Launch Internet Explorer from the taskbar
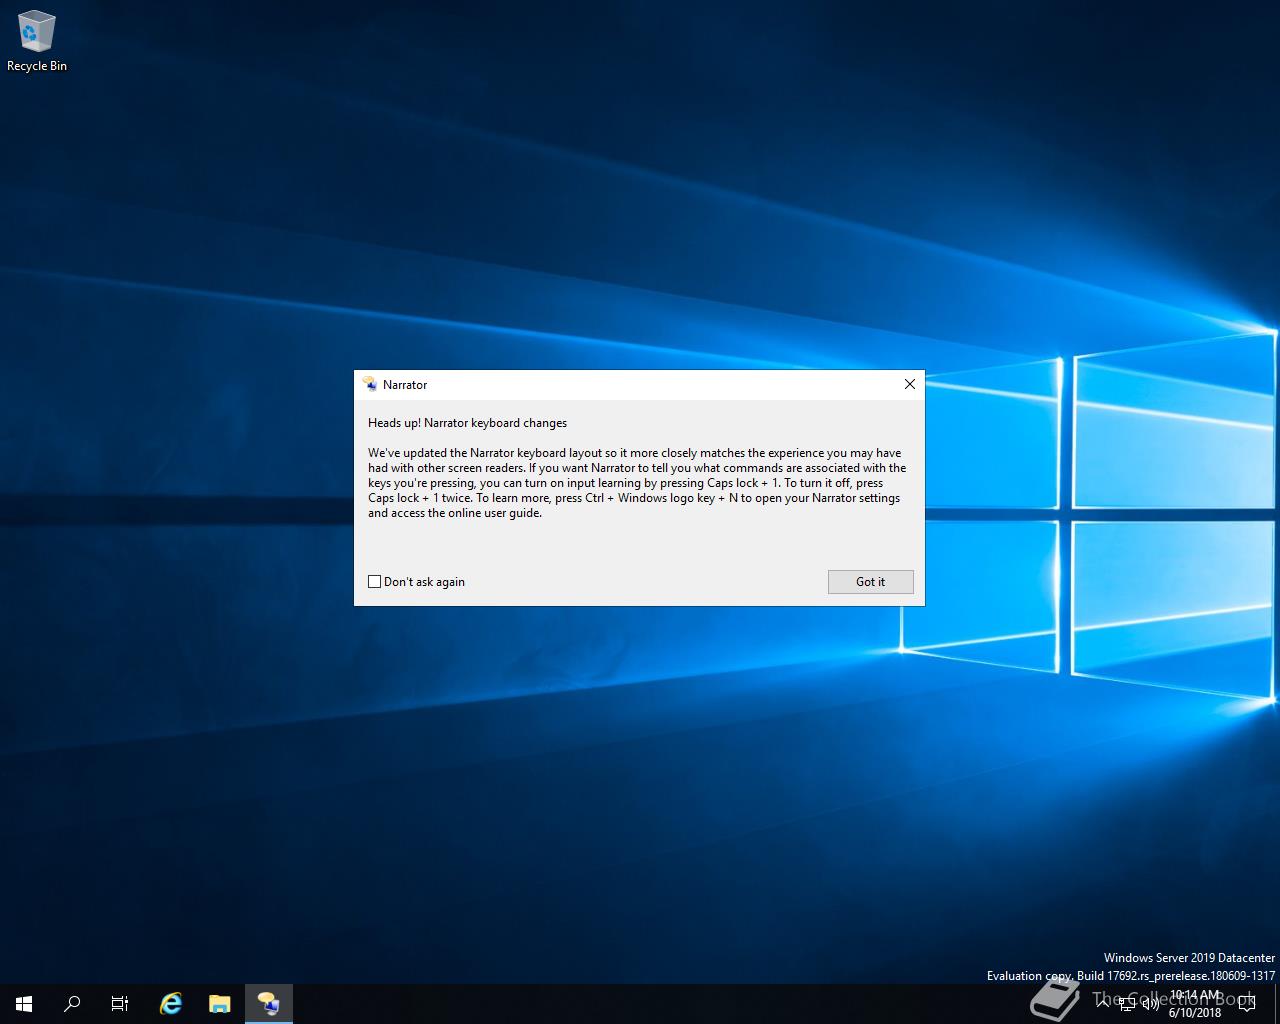This screenshot has width=1280, height=1024. [171, 1004]
